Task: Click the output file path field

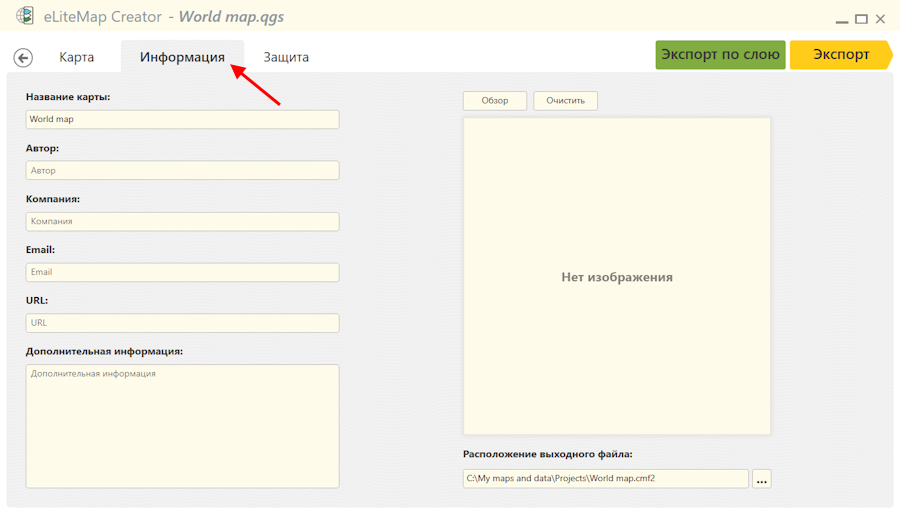Action: pos(605,479)
